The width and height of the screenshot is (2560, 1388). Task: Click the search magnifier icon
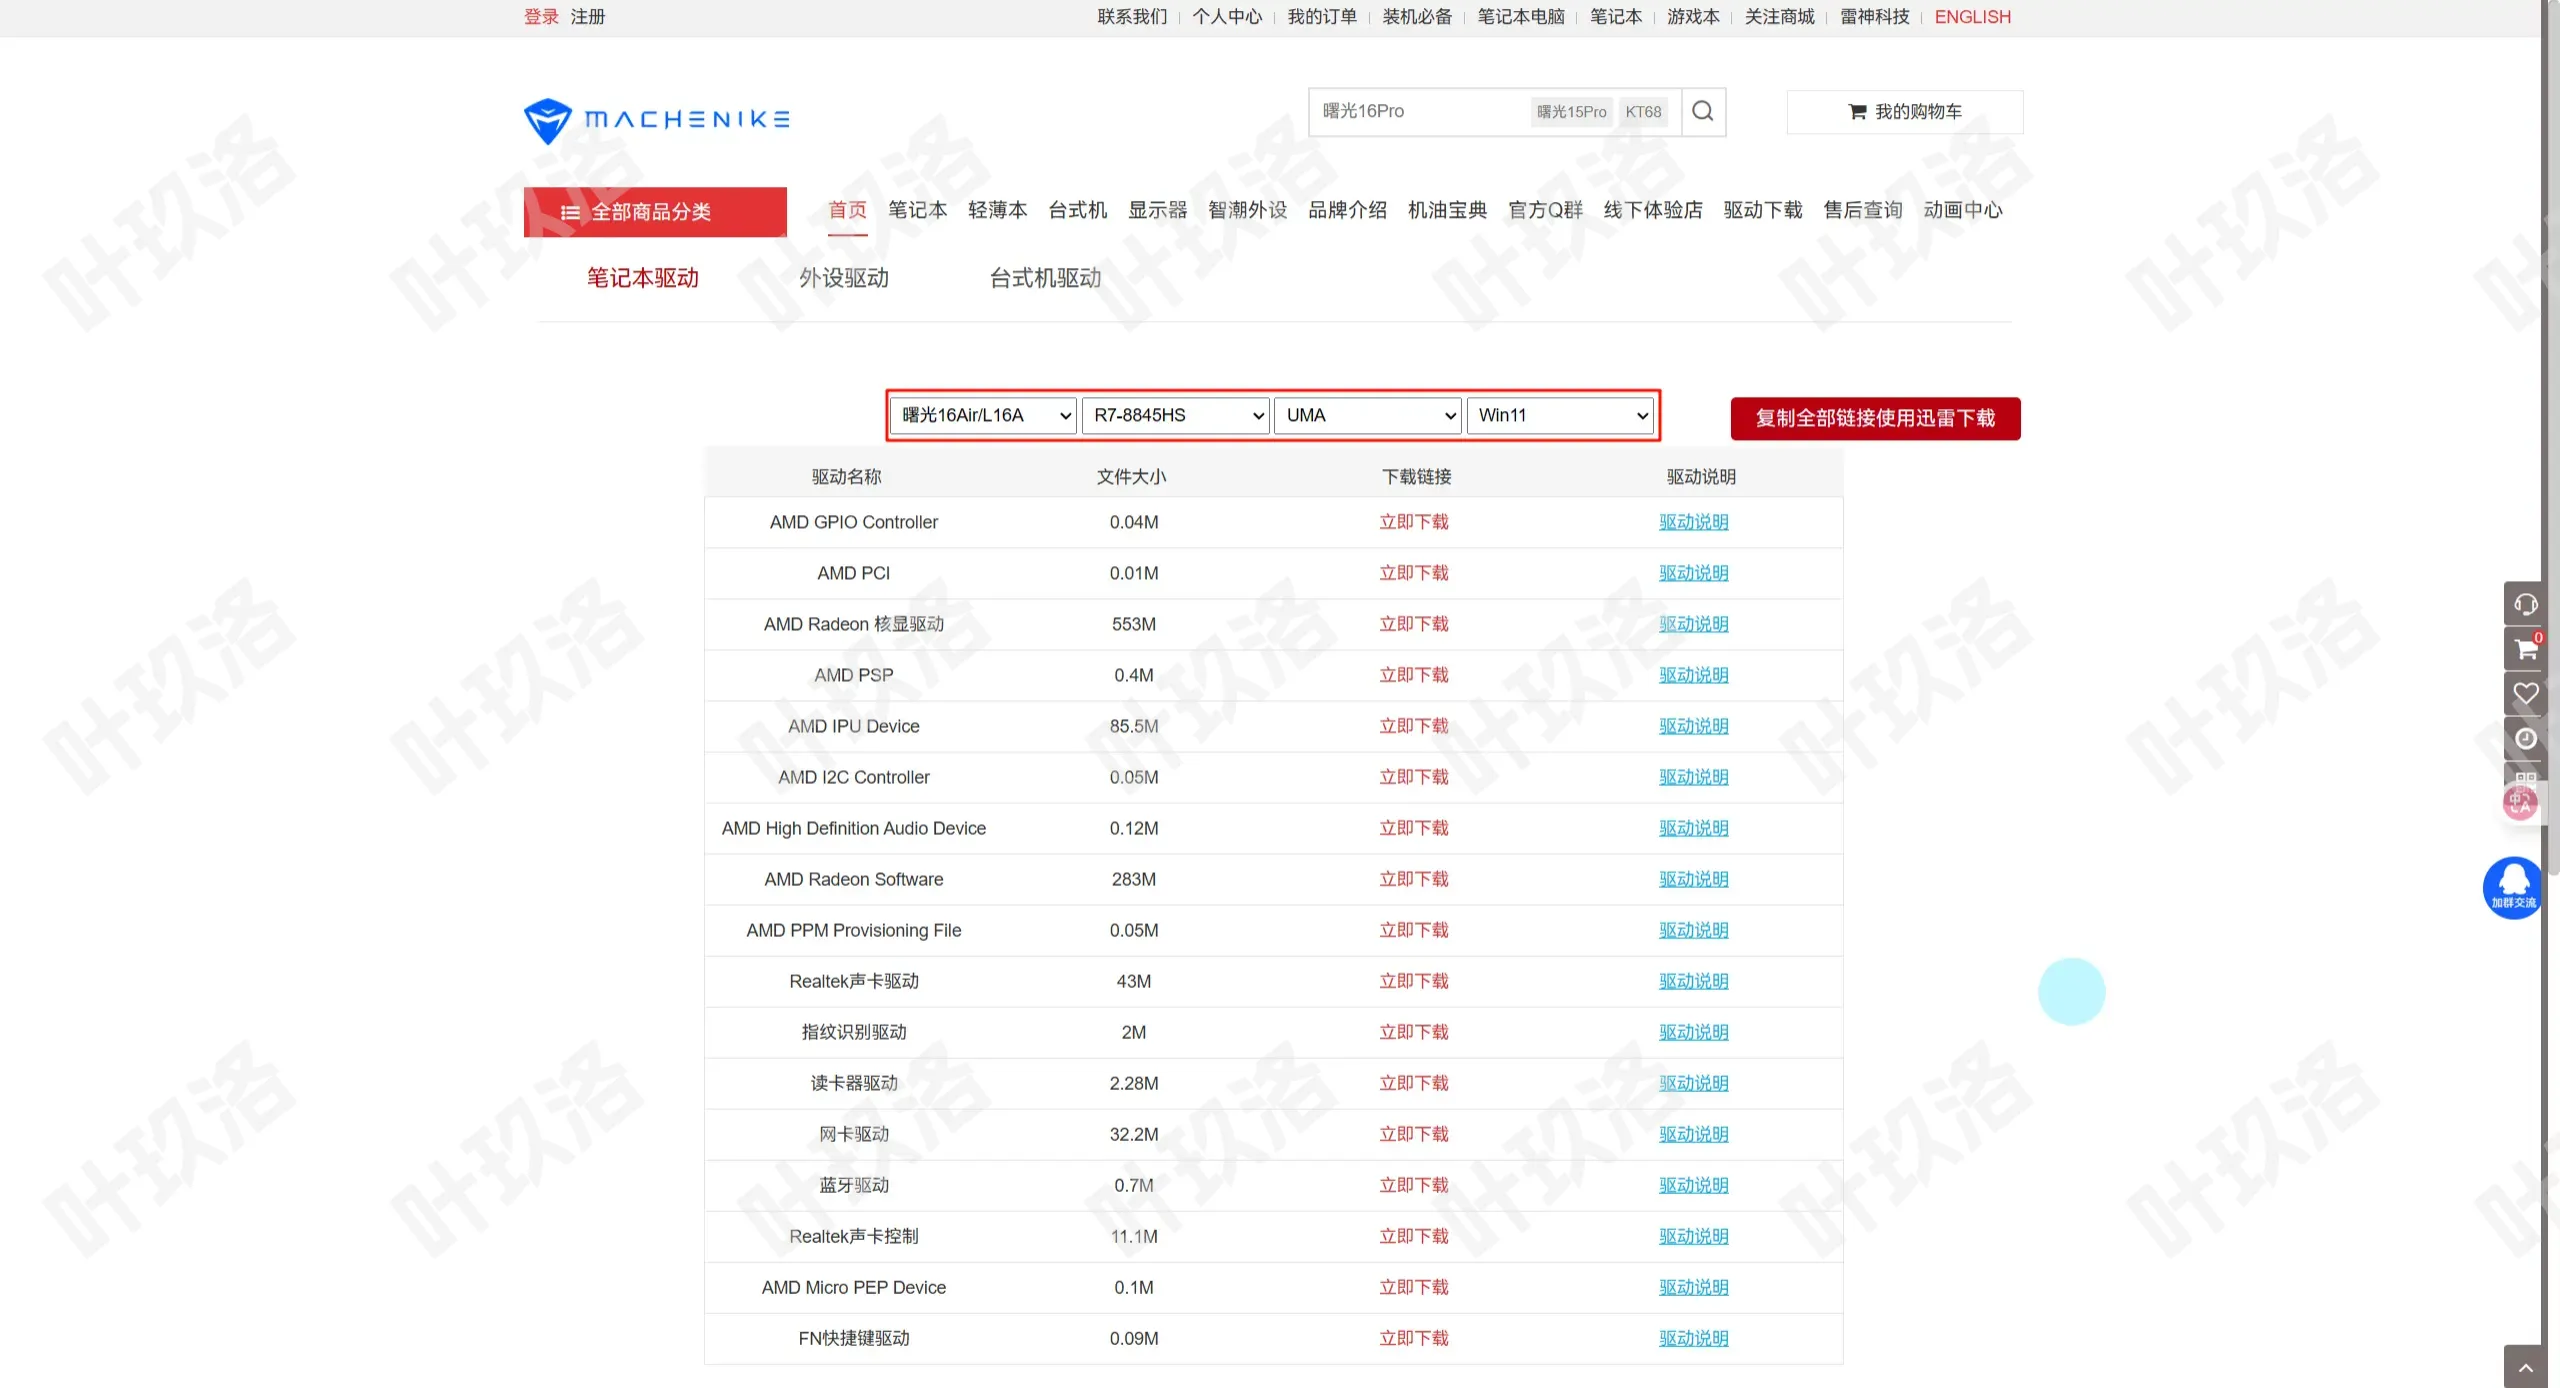[x=1703, y=111]
